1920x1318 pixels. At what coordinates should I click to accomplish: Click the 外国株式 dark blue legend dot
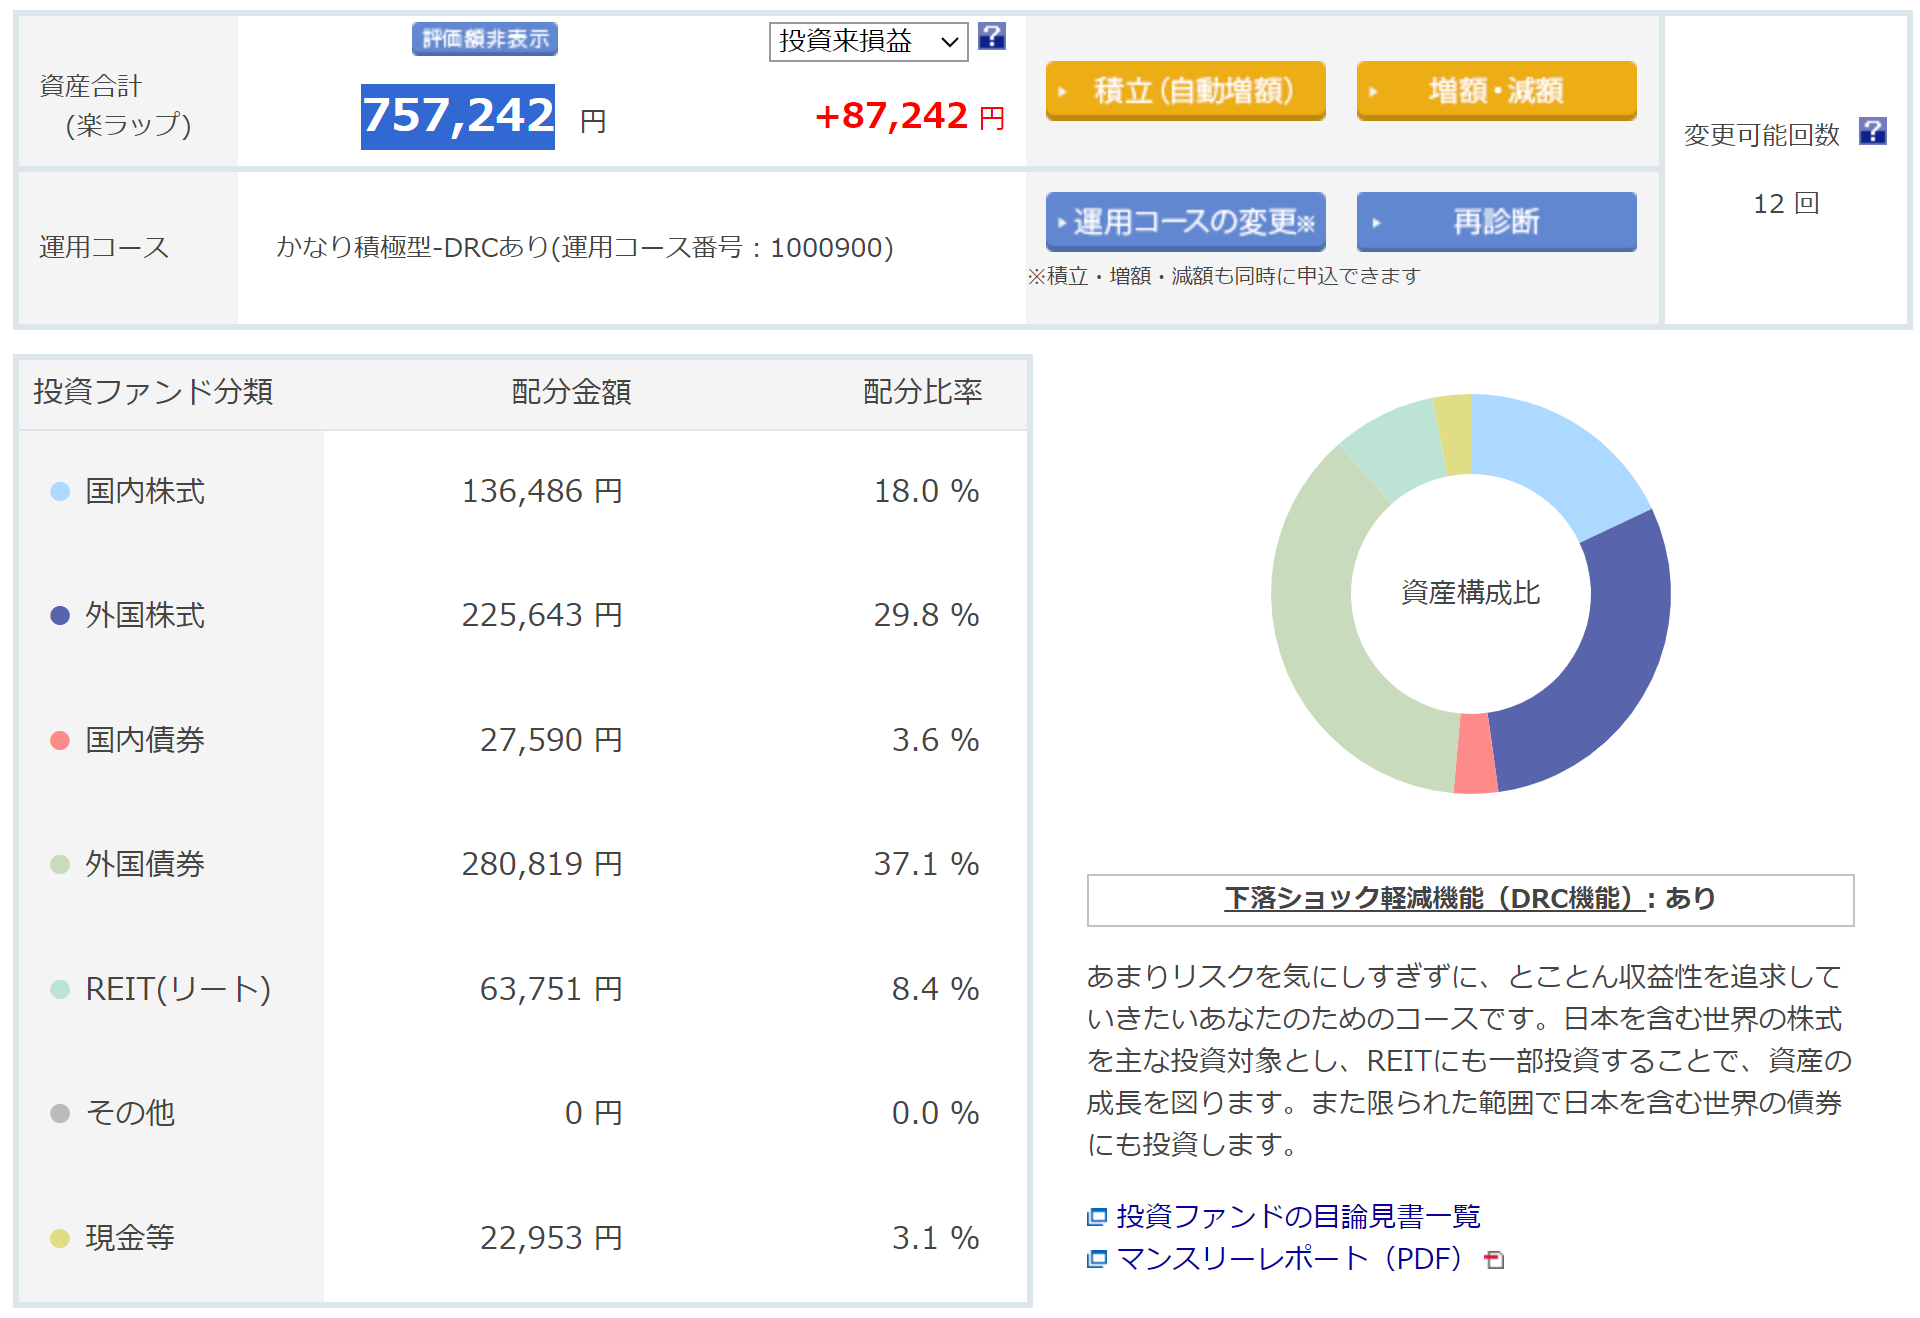60,616
